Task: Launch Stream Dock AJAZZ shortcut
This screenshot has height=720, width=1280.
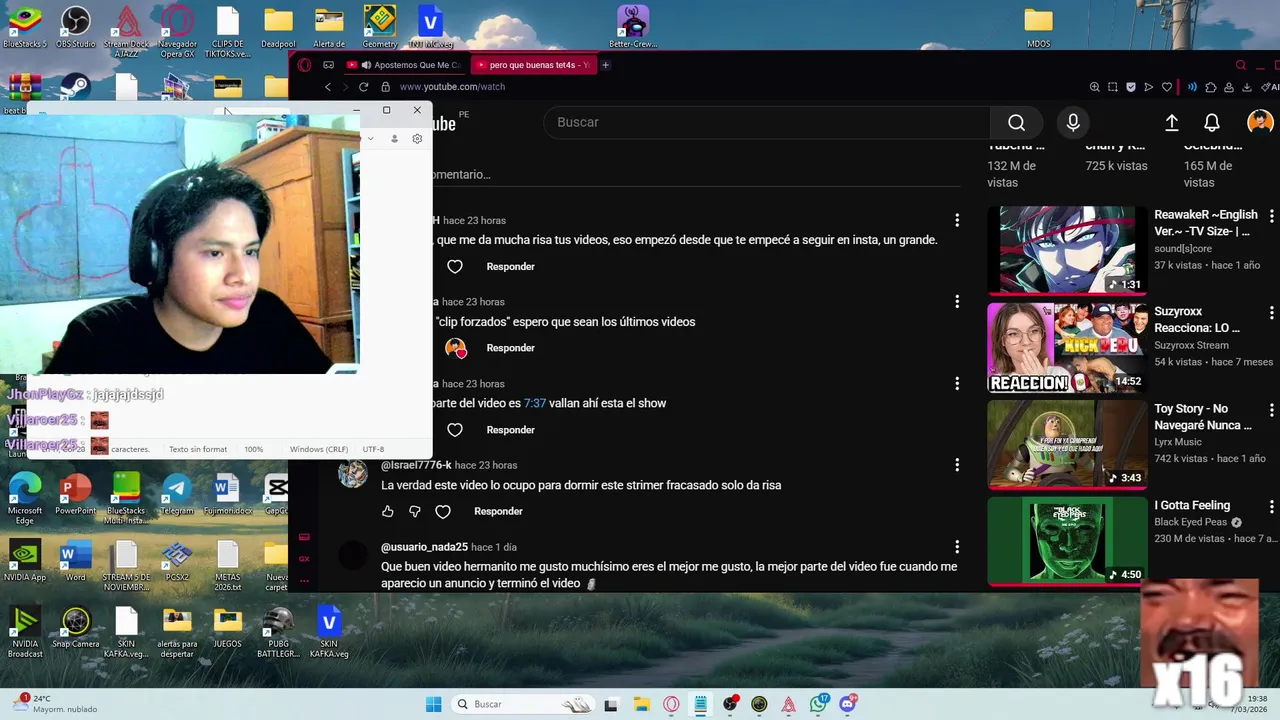Action: [127, 31]
